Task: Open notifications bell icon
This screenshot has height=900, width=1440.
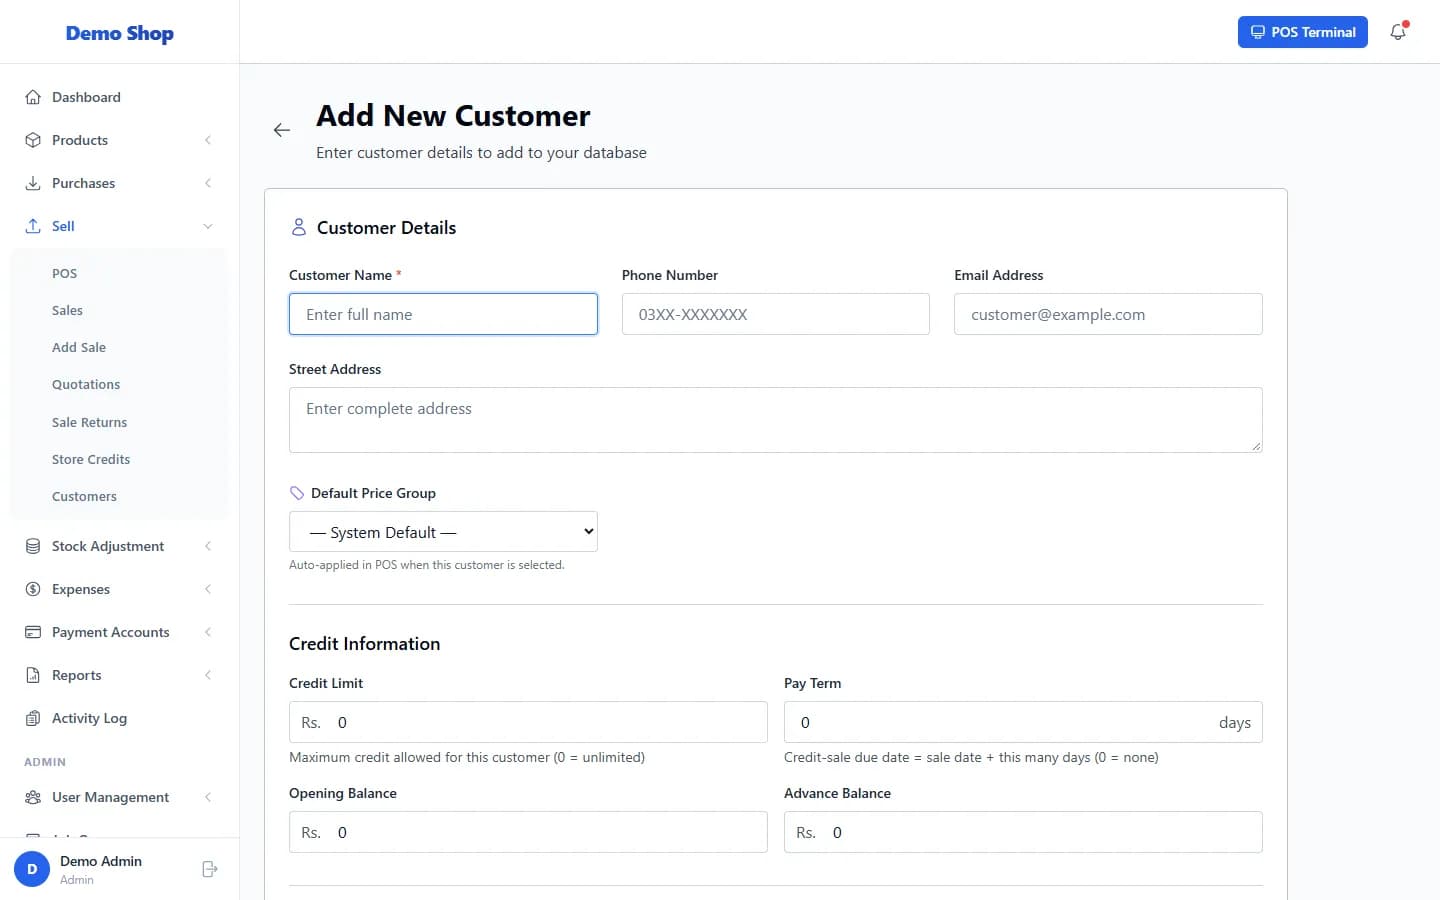Action: (1398, 32)
